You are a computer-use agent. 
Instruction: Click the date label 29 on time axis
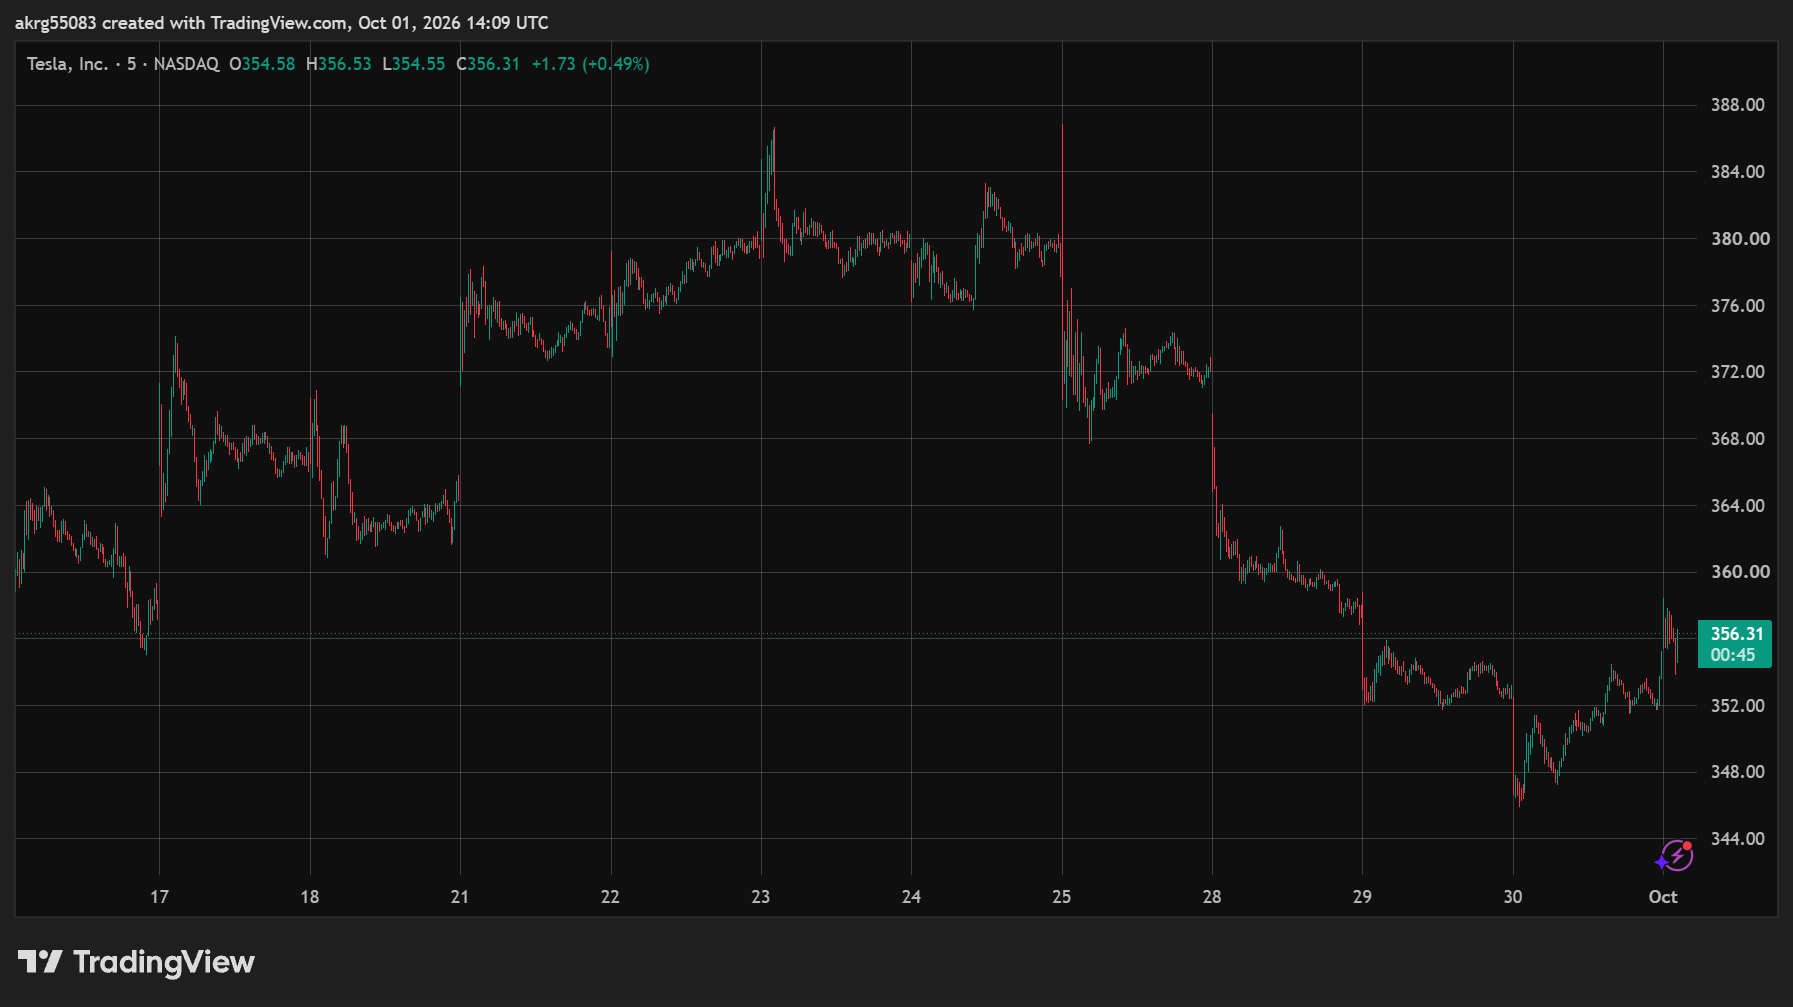click(1362, 897)
